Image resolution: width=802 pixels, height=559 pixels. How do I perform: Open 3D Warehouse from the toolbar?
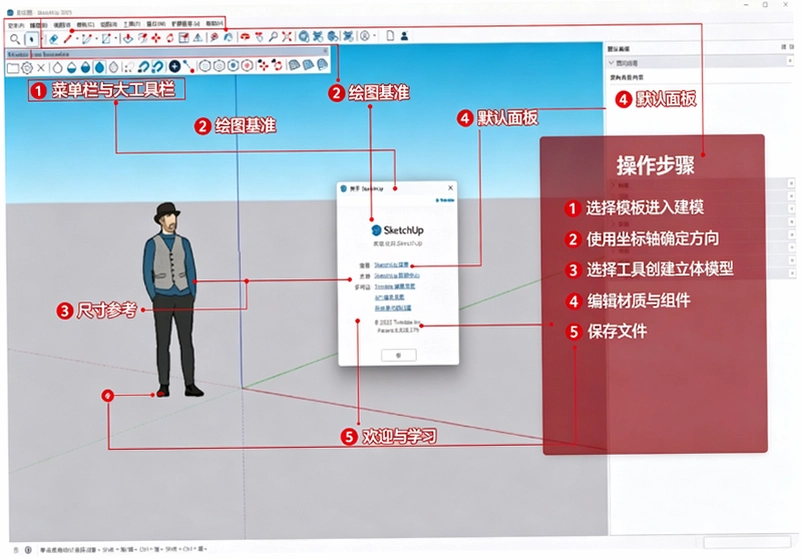coord(304,36)
